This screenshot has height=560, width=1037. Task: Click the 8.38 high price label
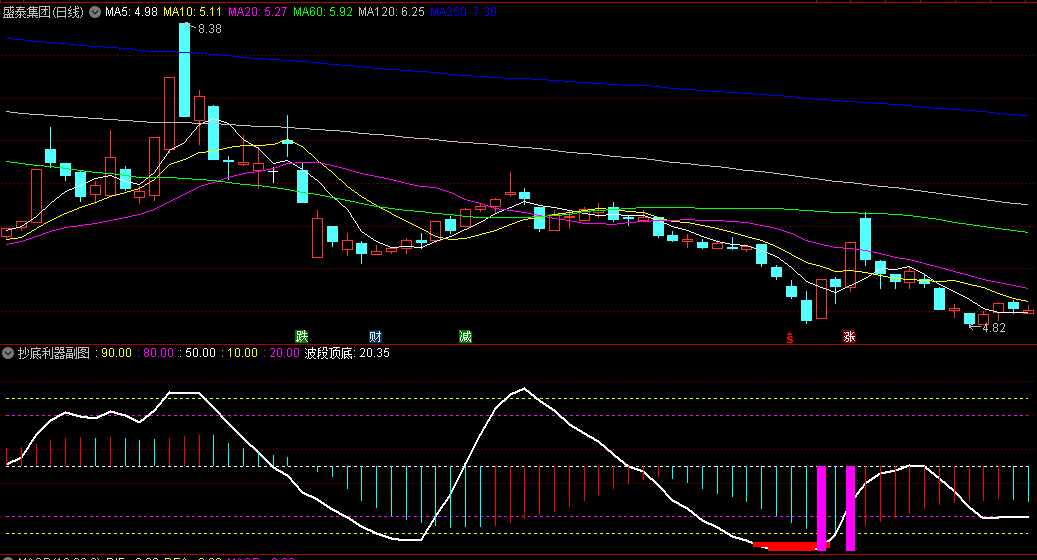[209, 29]
